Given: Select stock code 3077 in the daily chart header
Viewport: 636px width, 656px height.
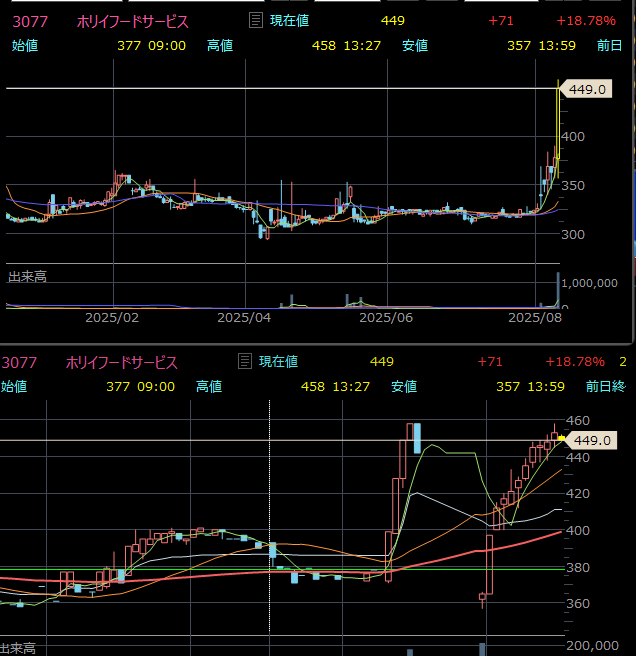Looking at the screenshot, I should (30, 21).
